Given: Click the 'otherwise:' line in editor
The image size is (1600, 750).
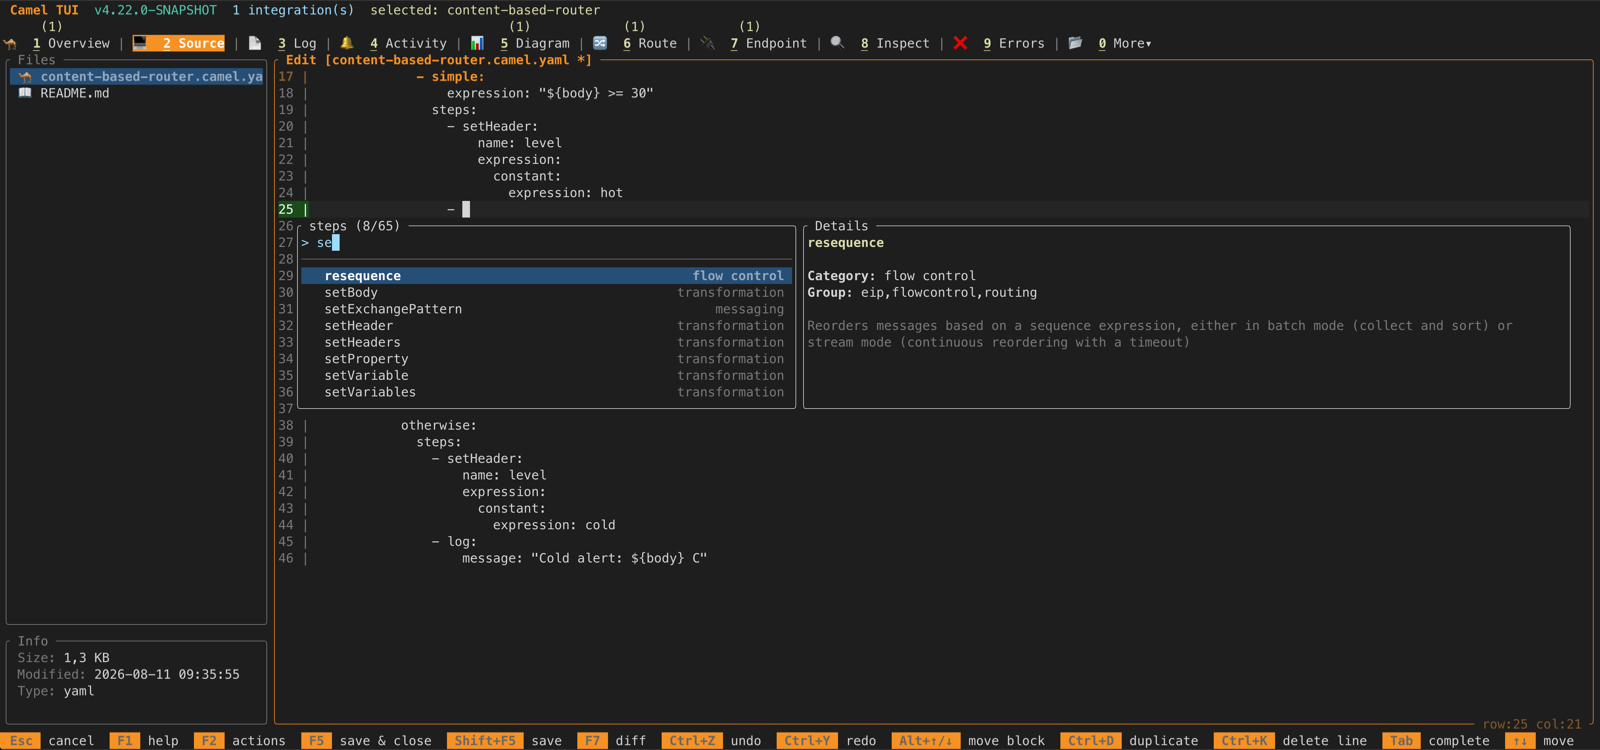Looking at the screenshot, I should tap(439, 425).
